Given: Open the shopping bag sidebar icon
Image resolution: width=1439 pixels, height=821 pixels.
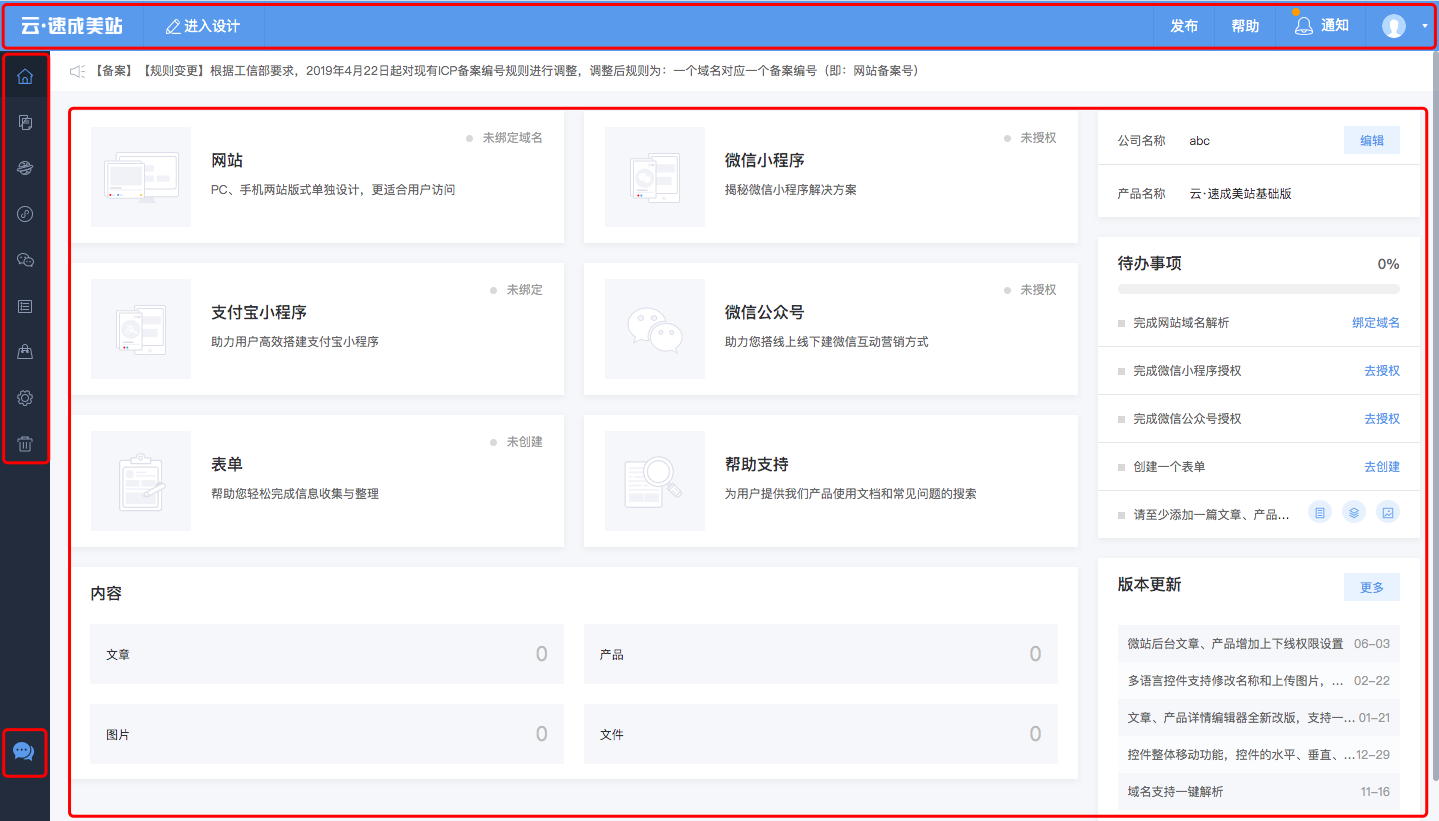Looking at the screenshot, I should click(x=25, y=352).
